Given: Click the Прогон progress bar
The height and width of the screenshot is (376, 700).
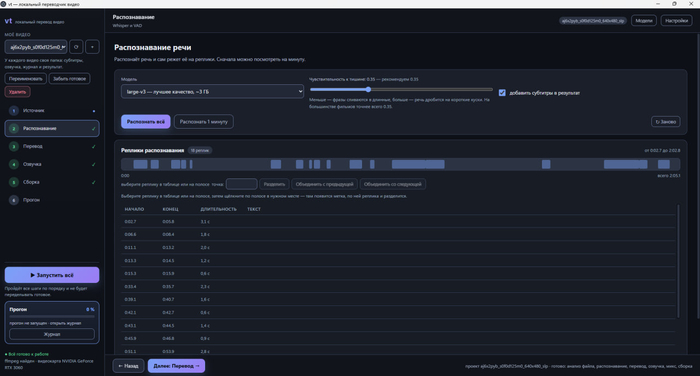Looking at the screenshot, I should tap(52, 317).
